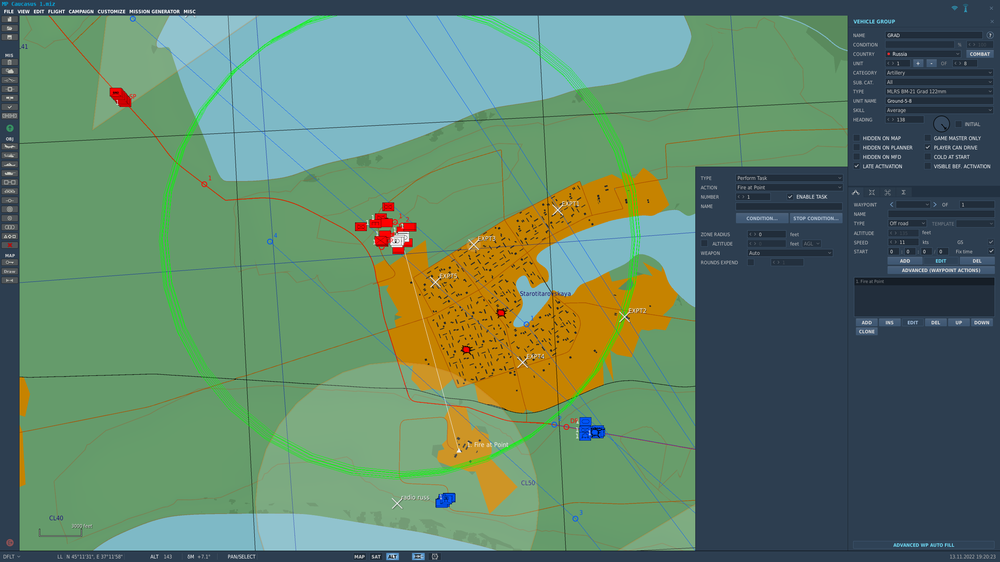Open the weather settings cloud icon
This screenshot has width=1000, height=562.
pos(10,71)
